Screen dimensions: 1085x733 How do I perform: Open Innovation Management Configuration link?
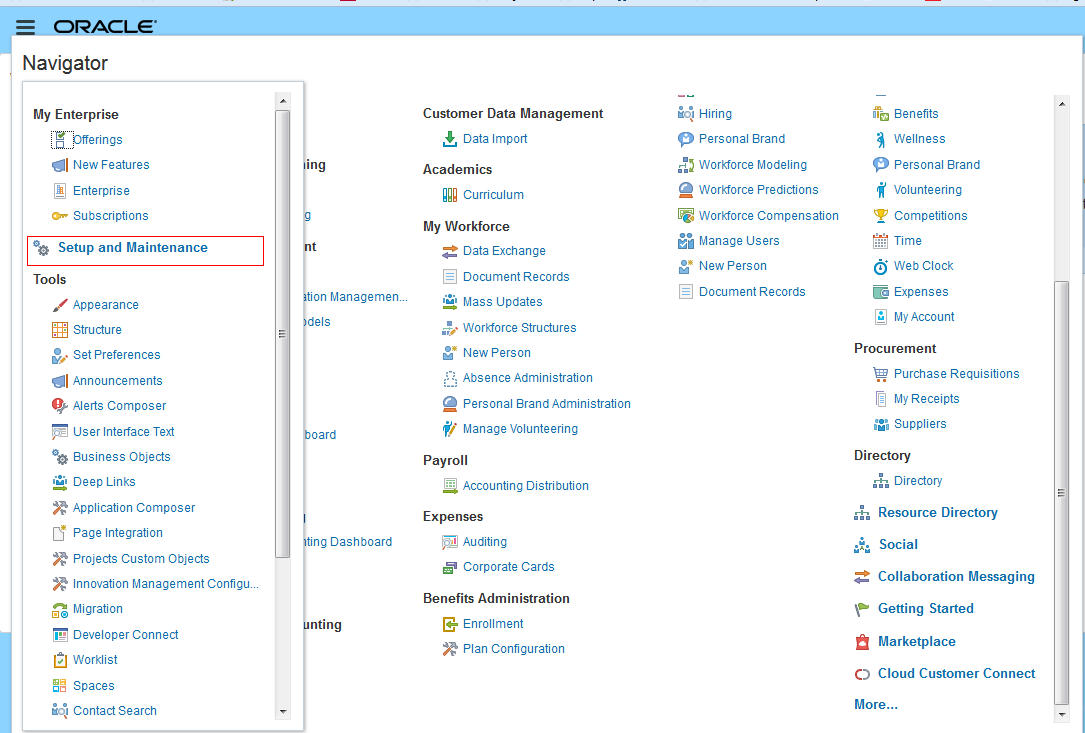tap(165, 583)
